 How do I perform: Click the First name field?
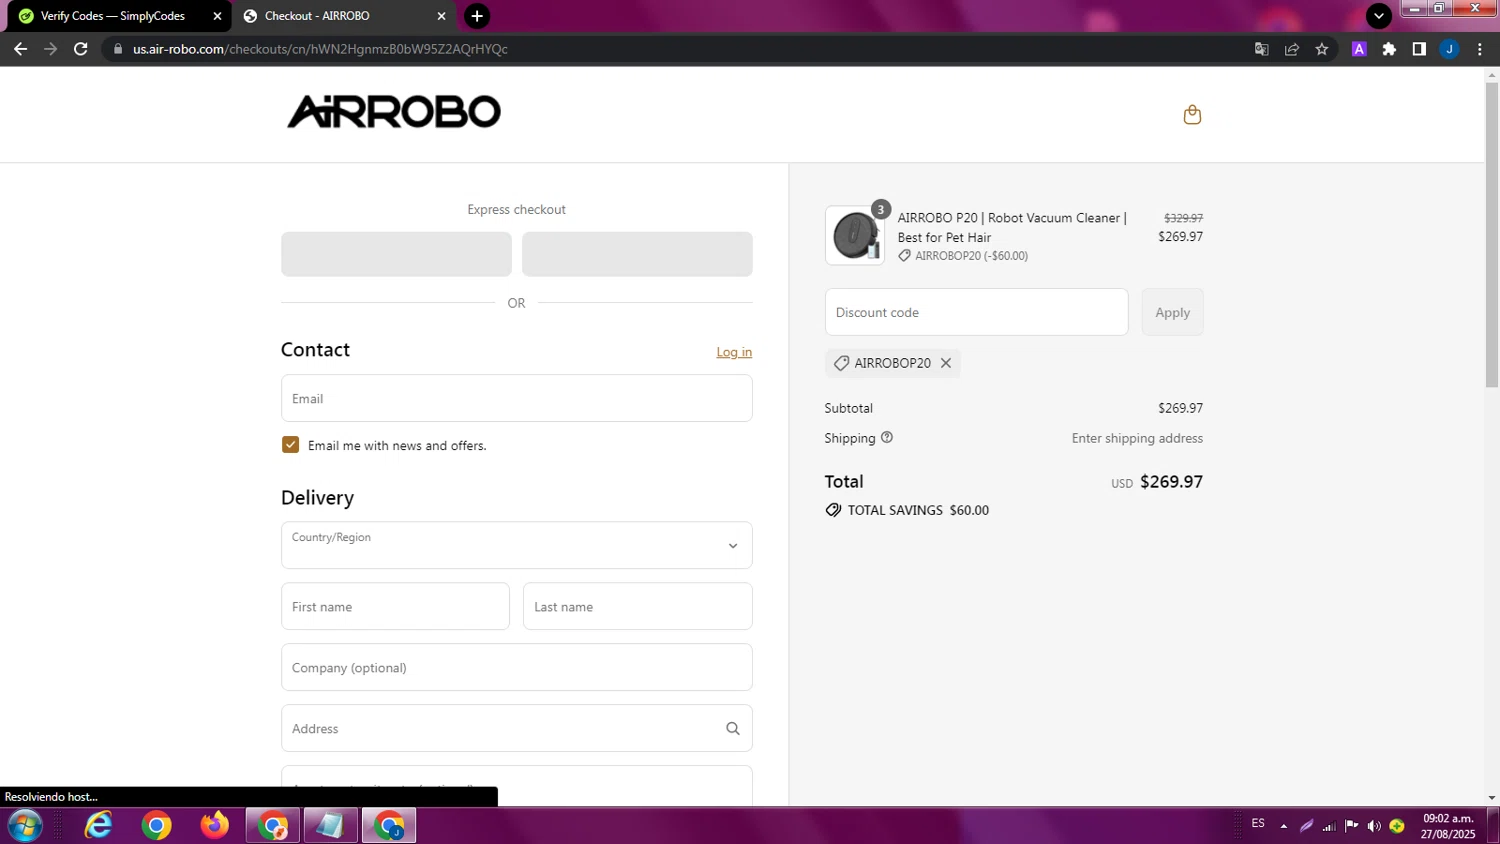395,606
